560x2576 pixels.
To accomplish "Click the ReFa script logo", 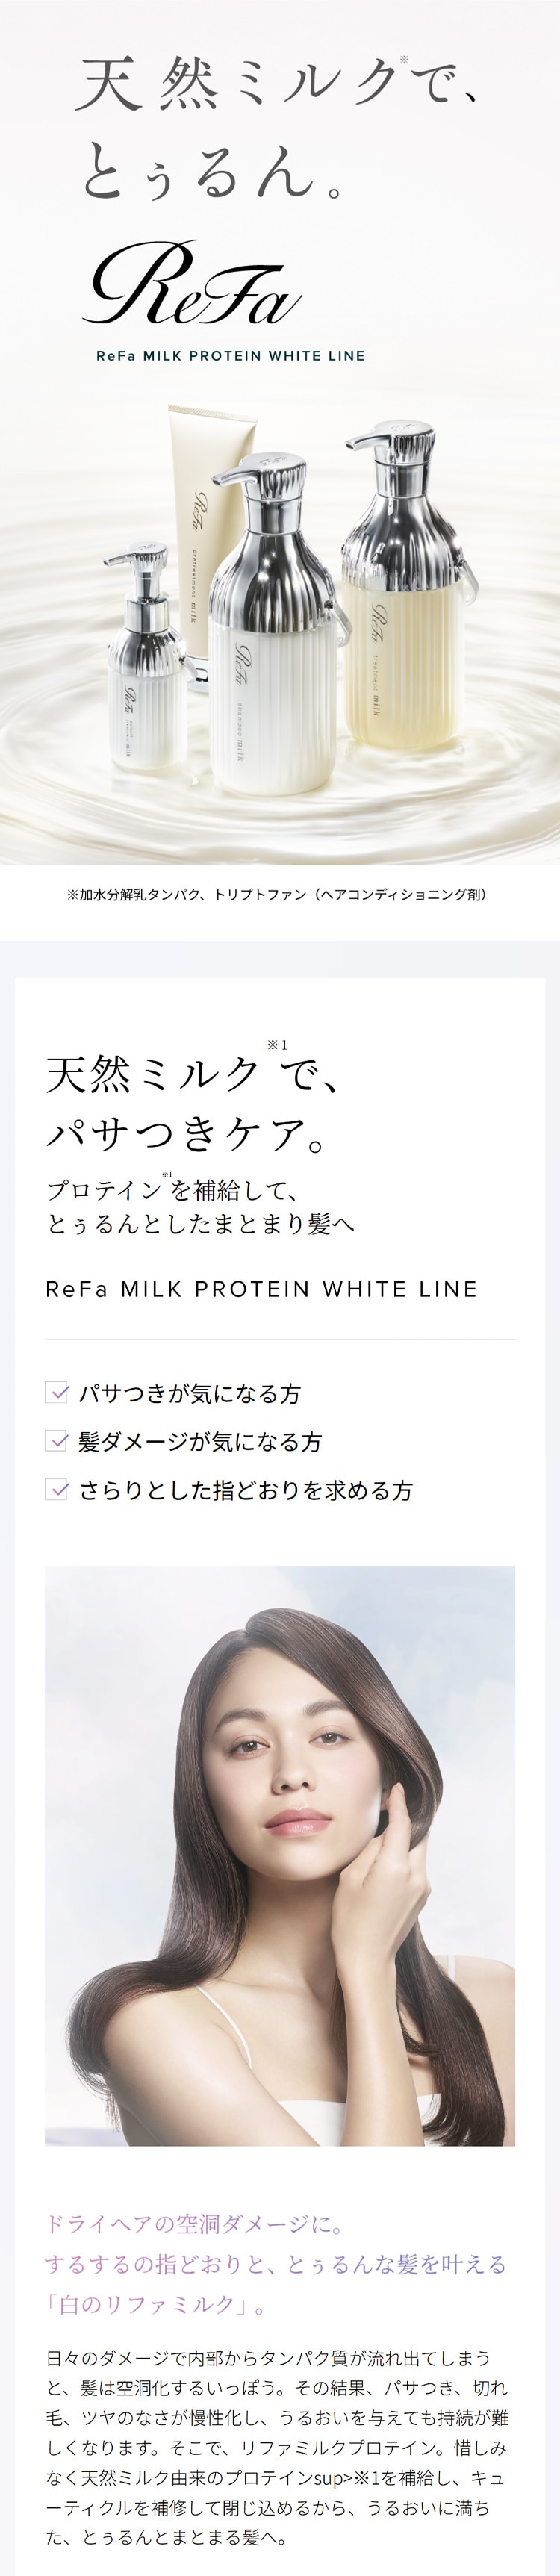I will tap(191, 285).
